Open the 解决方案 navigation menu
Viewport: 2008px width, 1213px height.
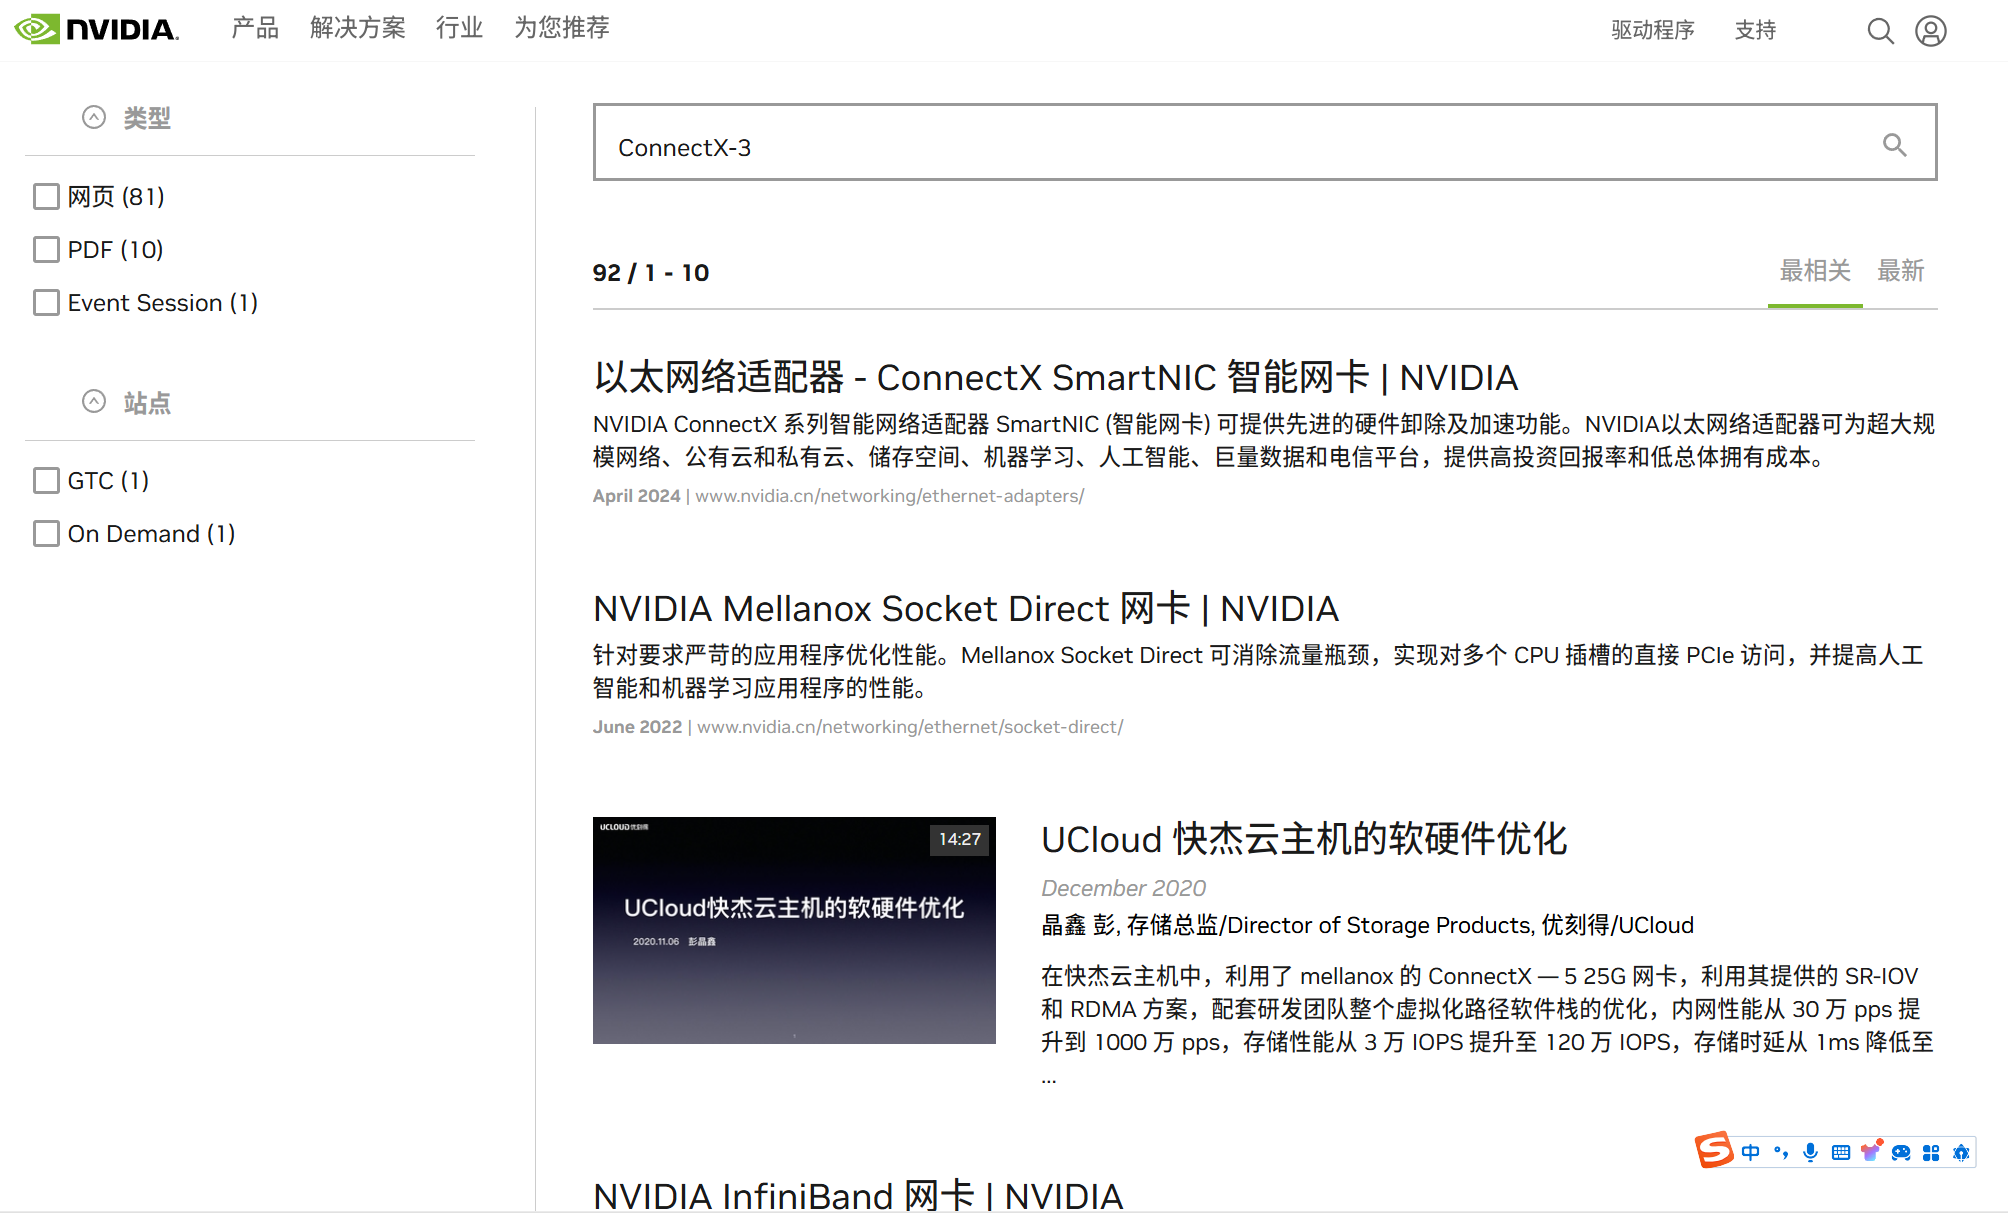[x=357, y=28]
